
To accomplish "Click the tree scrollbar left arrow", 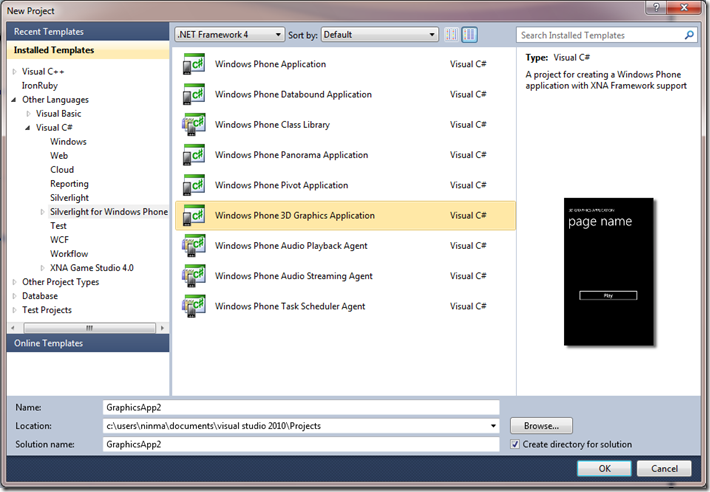I will point(13,328).
